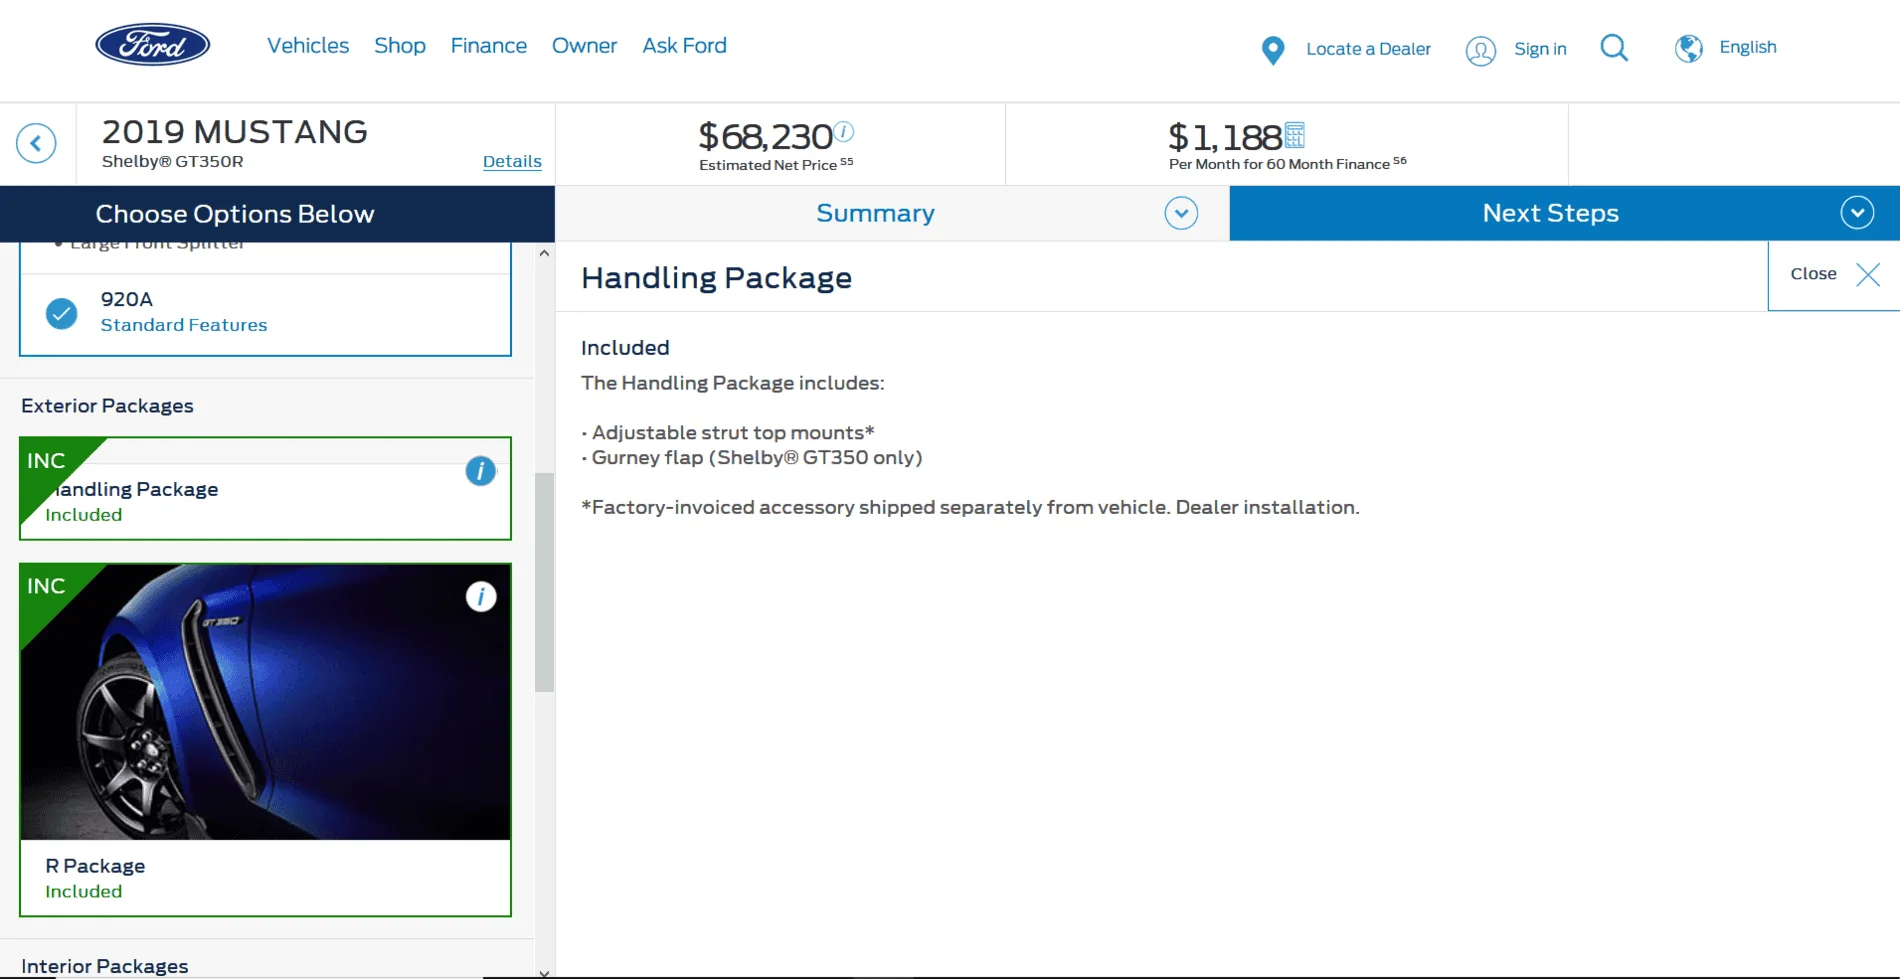Click the $1,188 per month amount
Image resolution: width=1900 pixels, height=979 pixels.
point(1225,137)
